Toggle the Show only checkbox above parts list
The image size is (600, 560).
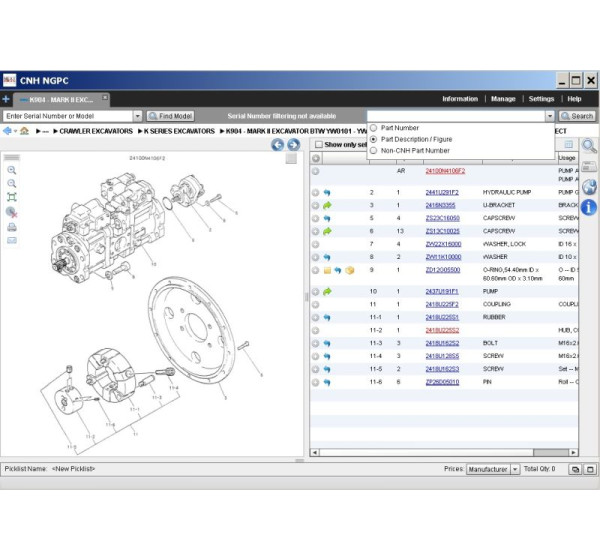click(x=318, y=145)
